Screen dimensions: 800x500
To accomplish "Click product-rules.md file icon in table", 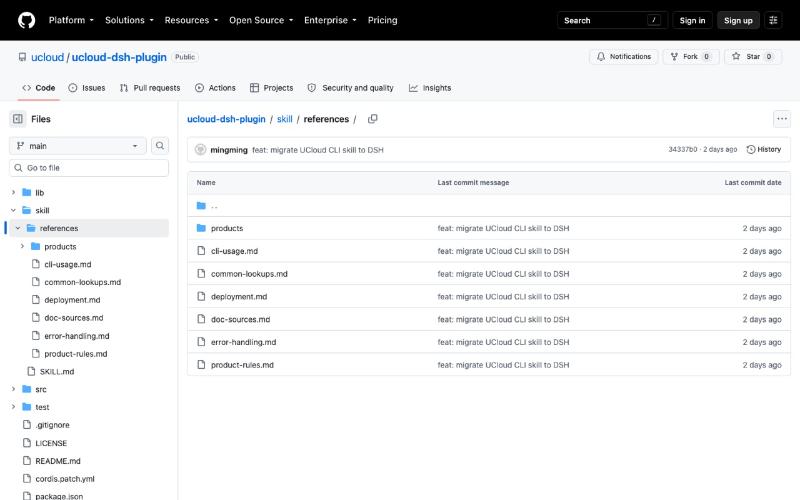I will point(201,365).
